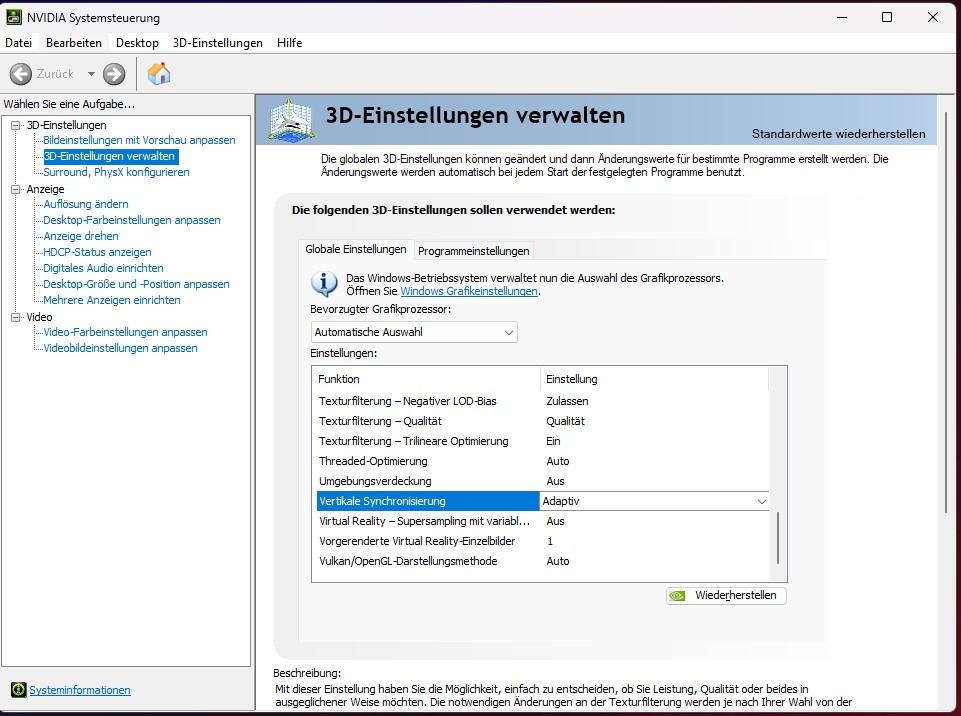Screen dimensions: 961x716
Task: Select Virtual Reality – Supersampling row
Action: [x=542, y=521]
